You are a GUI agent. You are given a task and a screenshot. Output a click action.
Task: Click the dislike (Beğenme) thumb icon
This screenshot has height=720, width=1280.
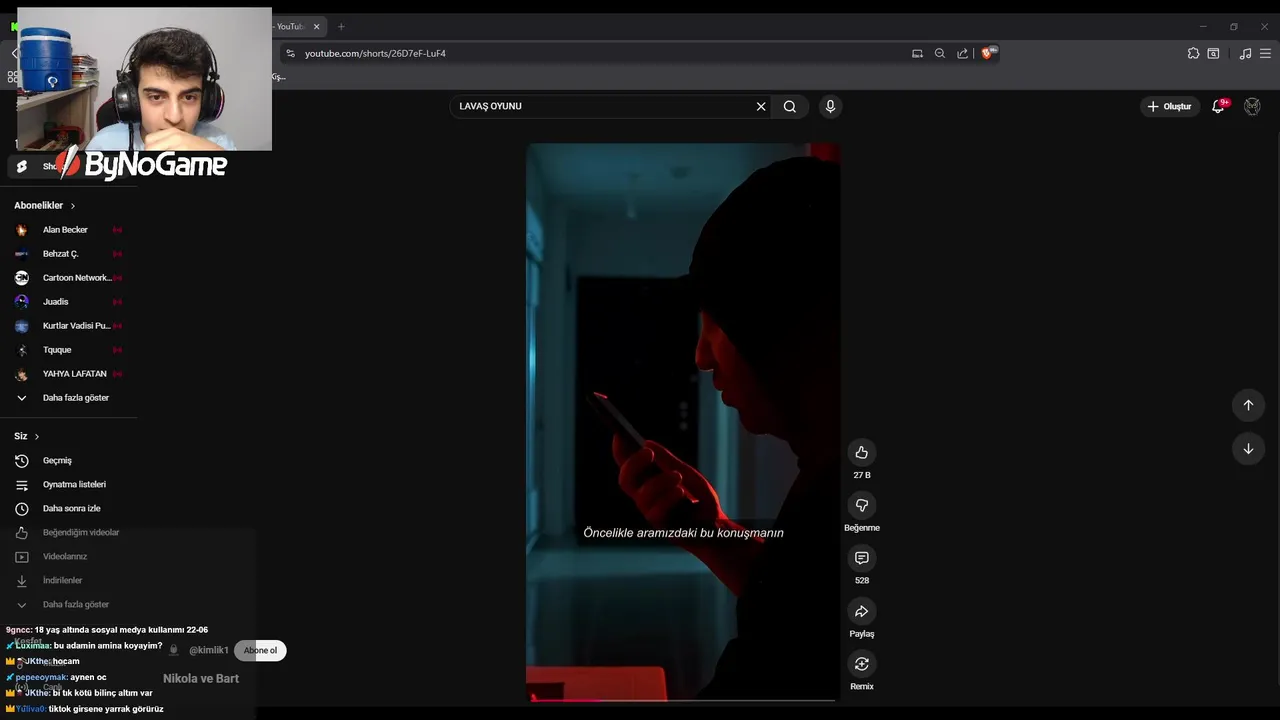861,506
